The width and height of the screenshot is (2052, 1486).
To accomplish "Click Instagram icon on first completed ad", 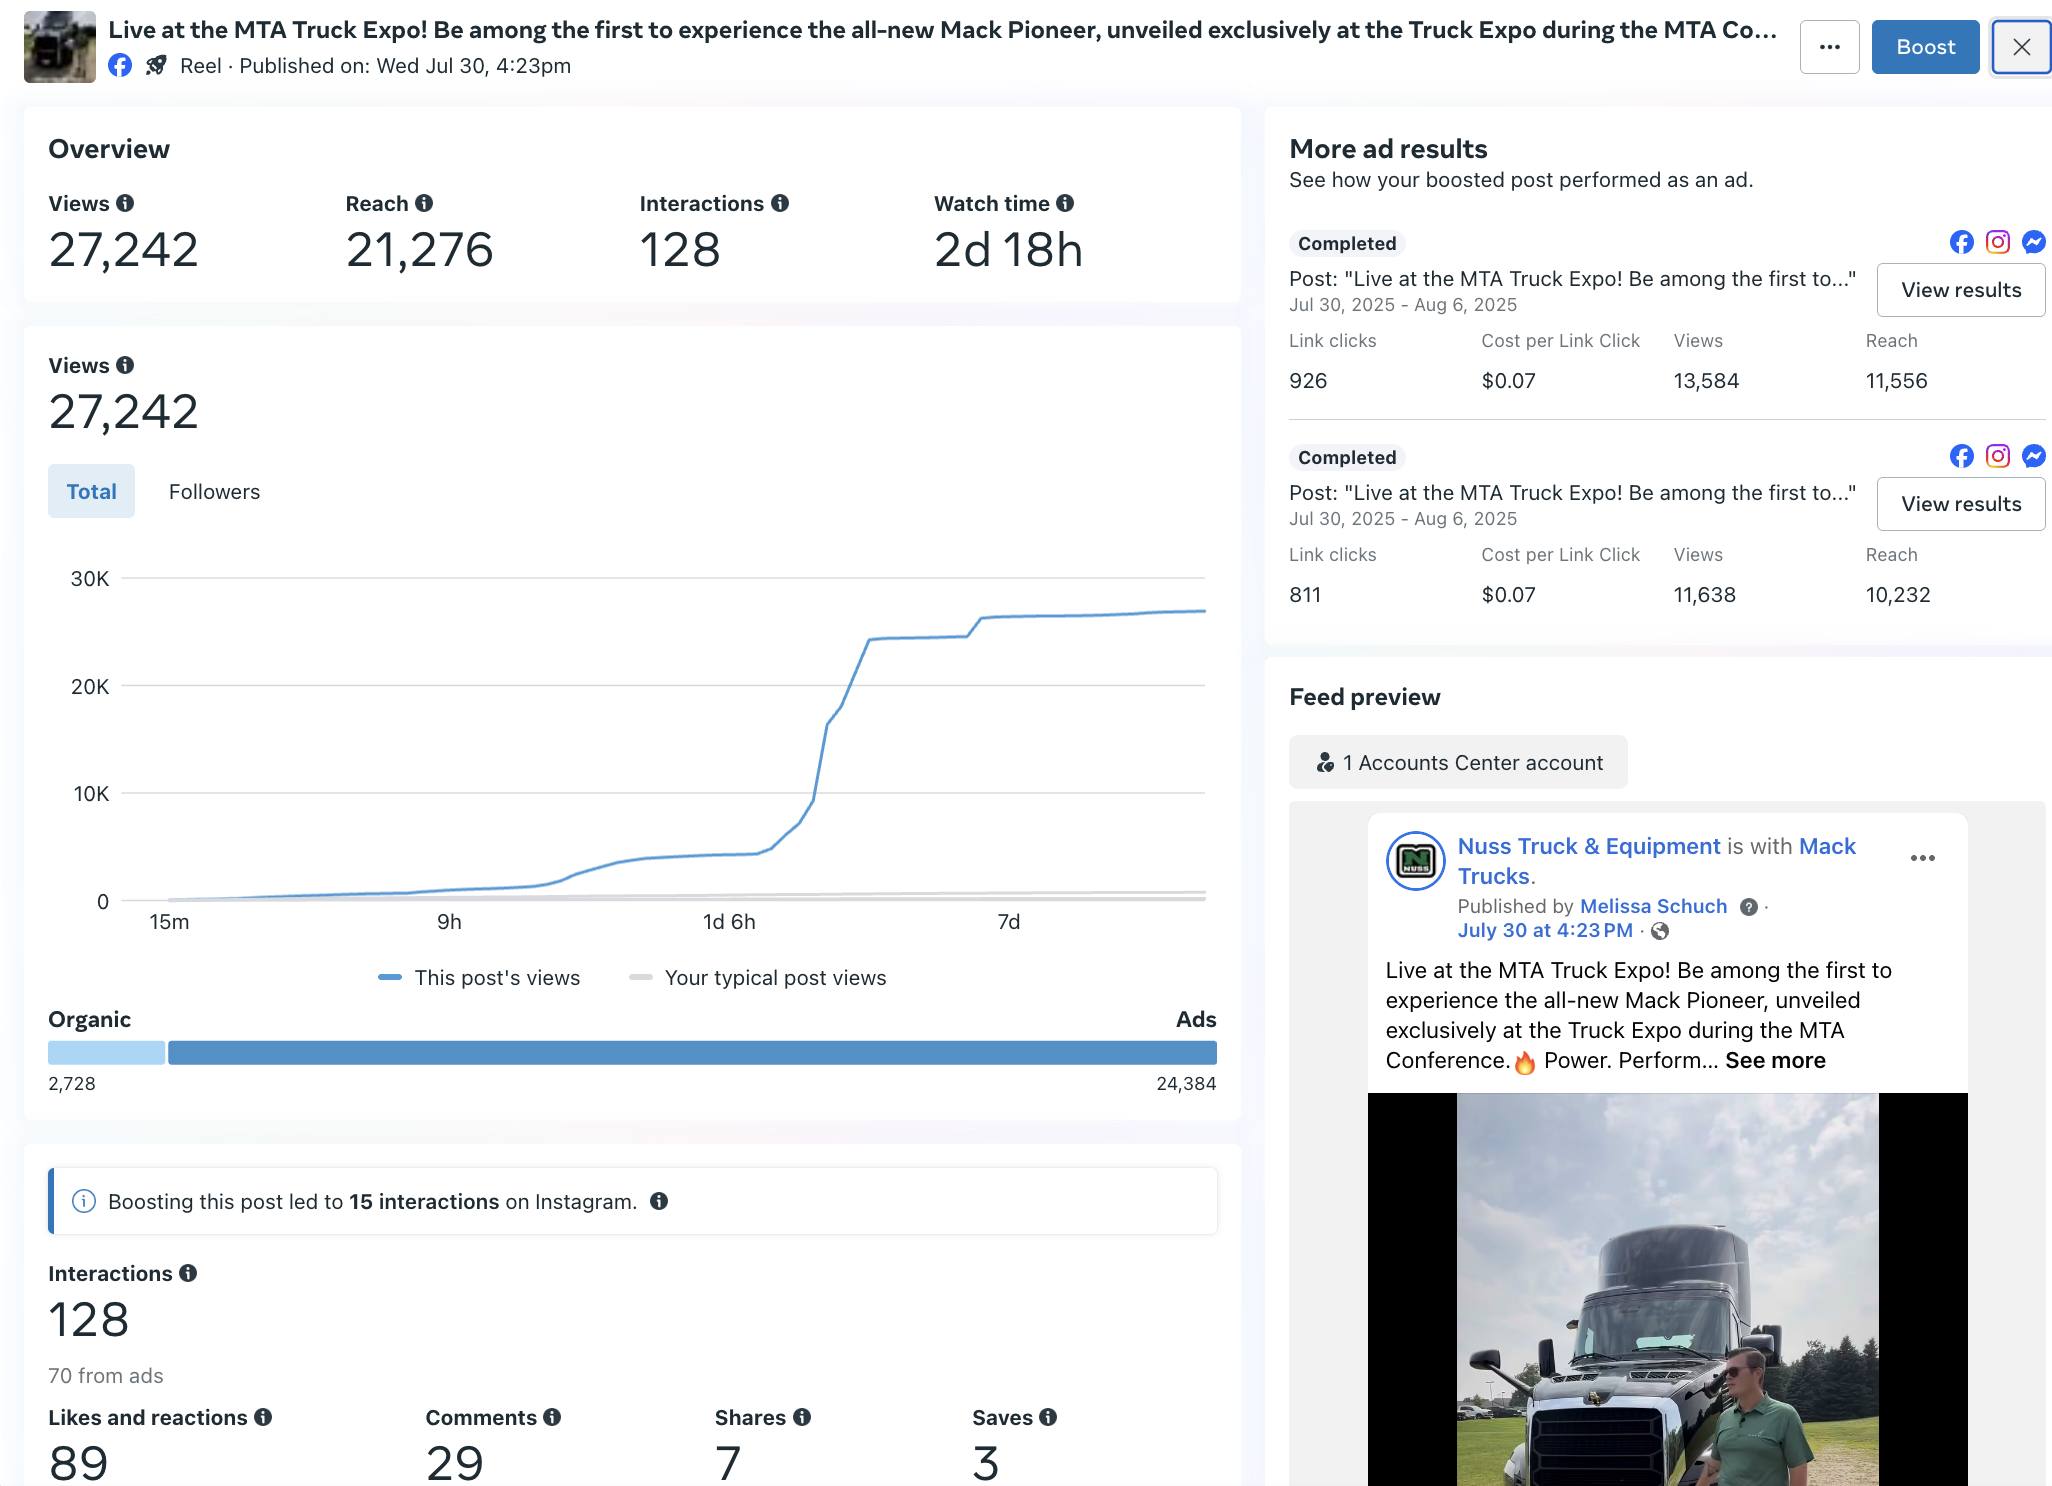I will coord(1998,242).
